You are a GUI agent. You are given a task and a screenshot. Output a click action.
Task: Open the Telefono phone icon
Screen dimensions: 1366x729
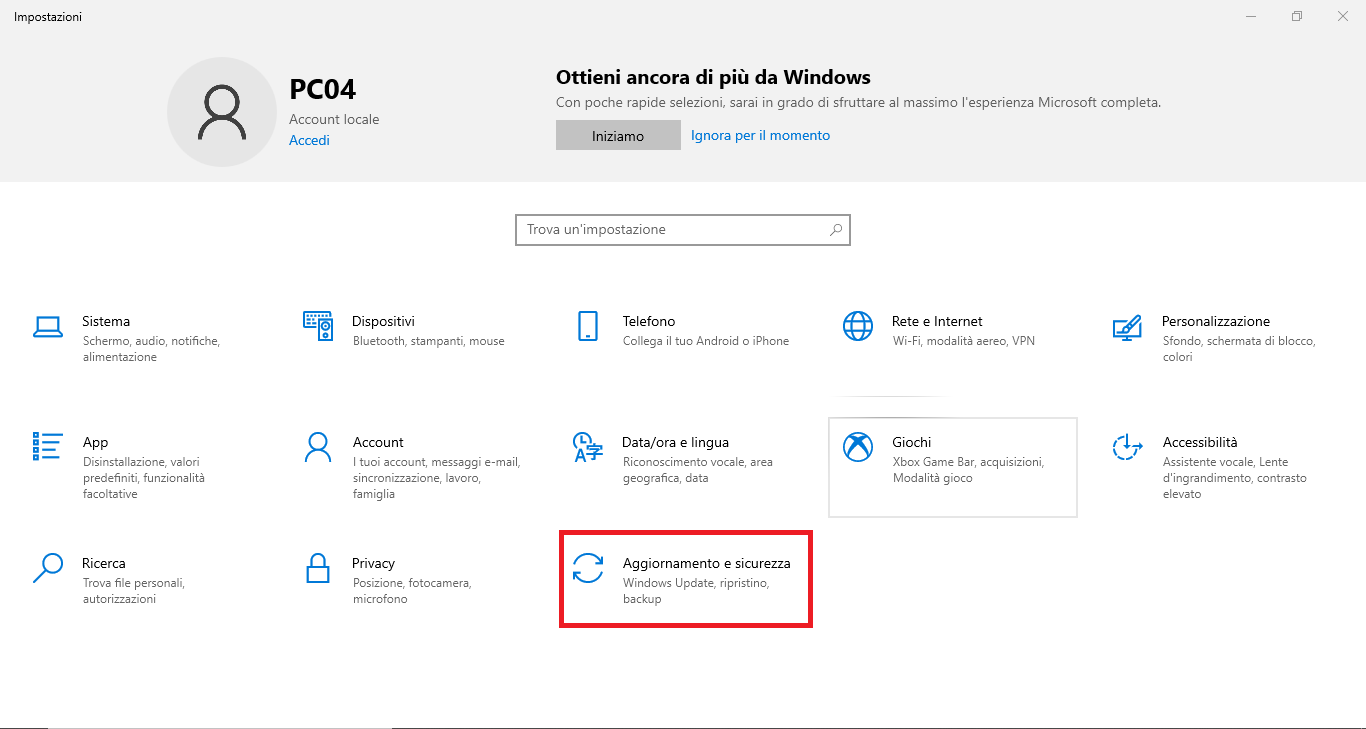pos(588,326)
